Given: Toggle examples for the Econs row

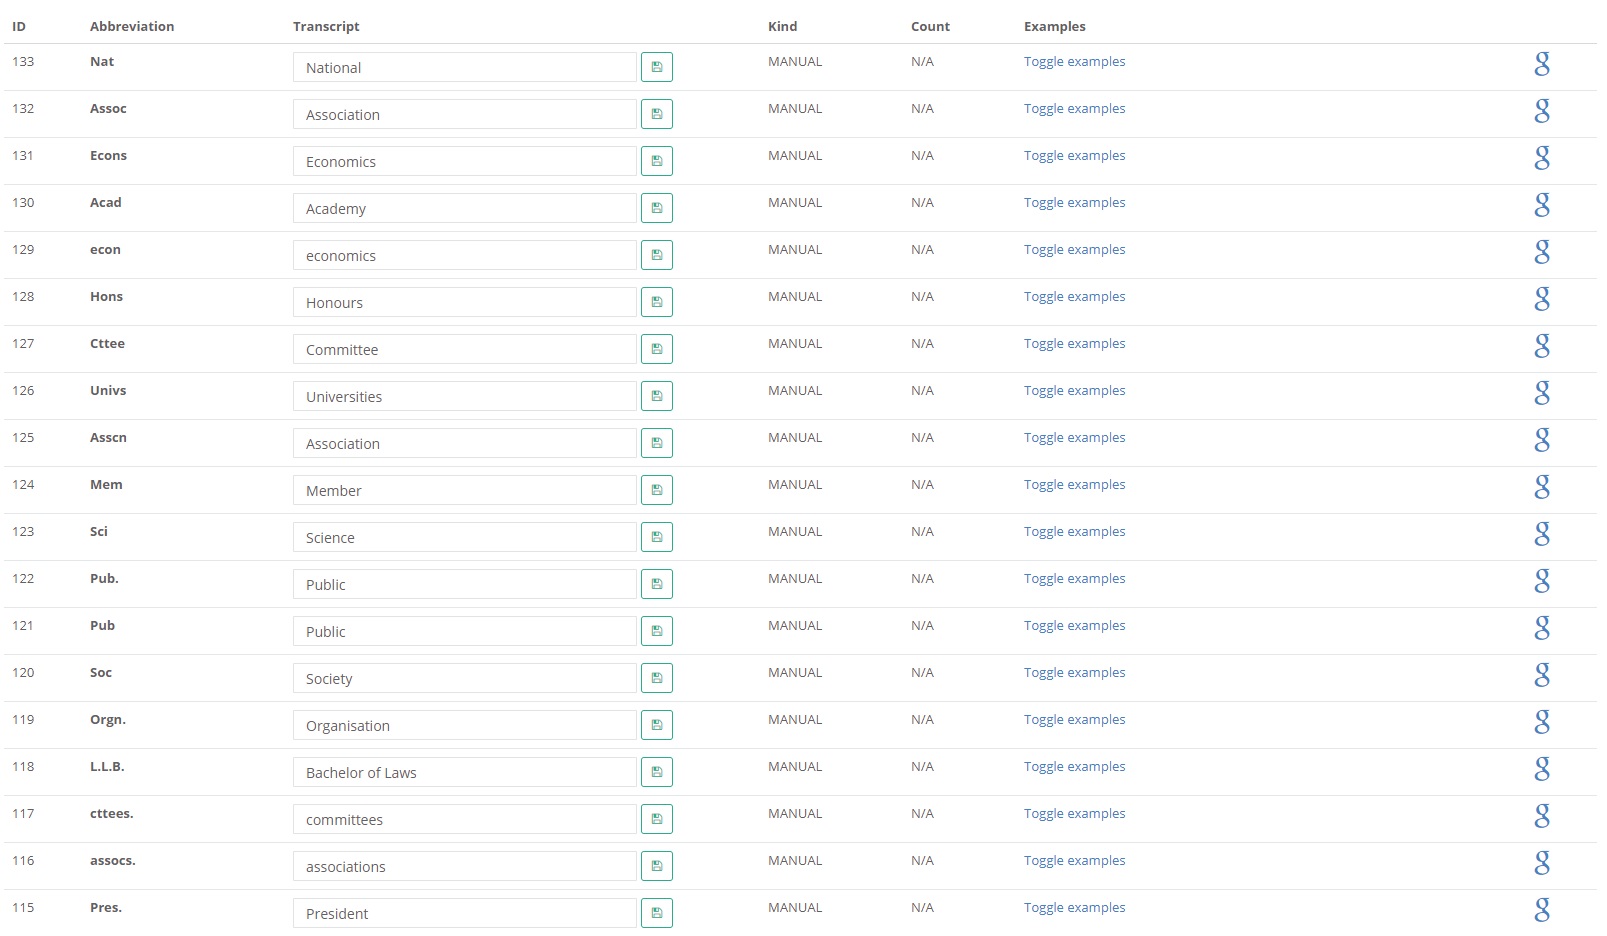Looking at the screenshot, I should click(1074, 156).
